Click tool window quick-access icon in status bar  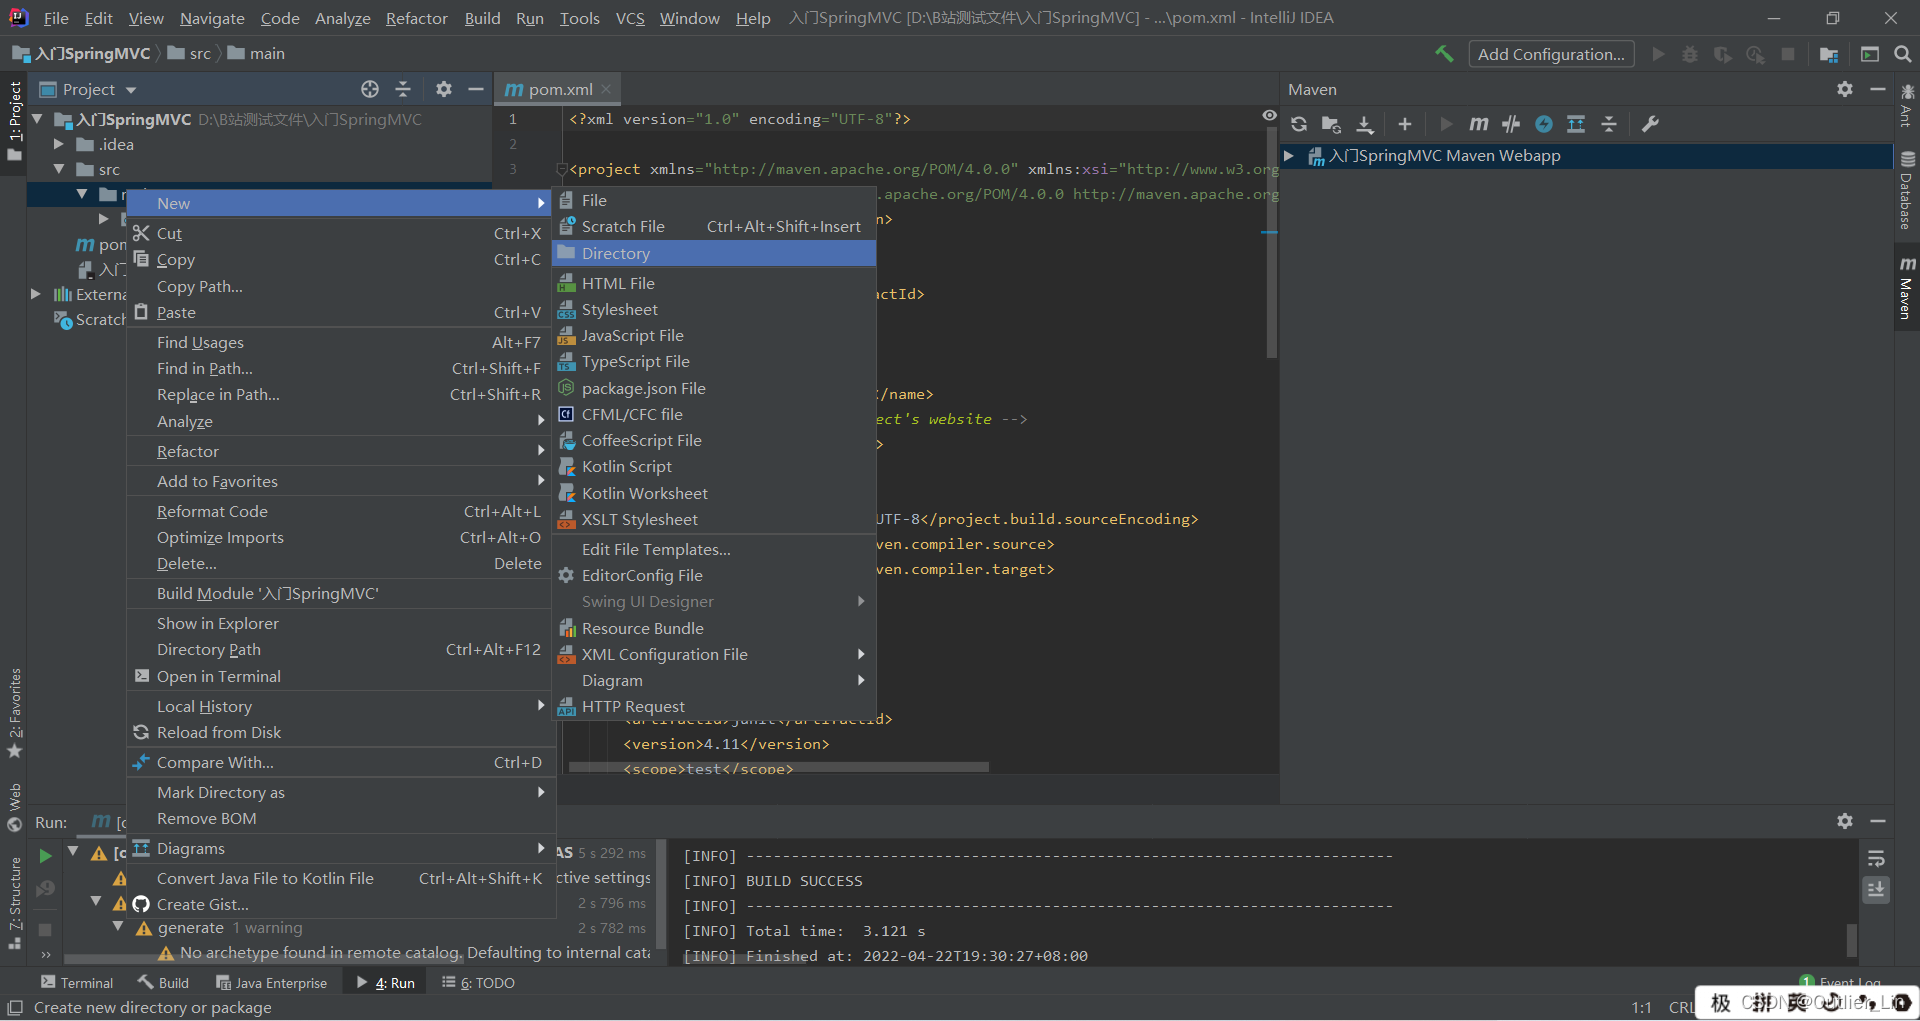click(x=15, y=1007)
